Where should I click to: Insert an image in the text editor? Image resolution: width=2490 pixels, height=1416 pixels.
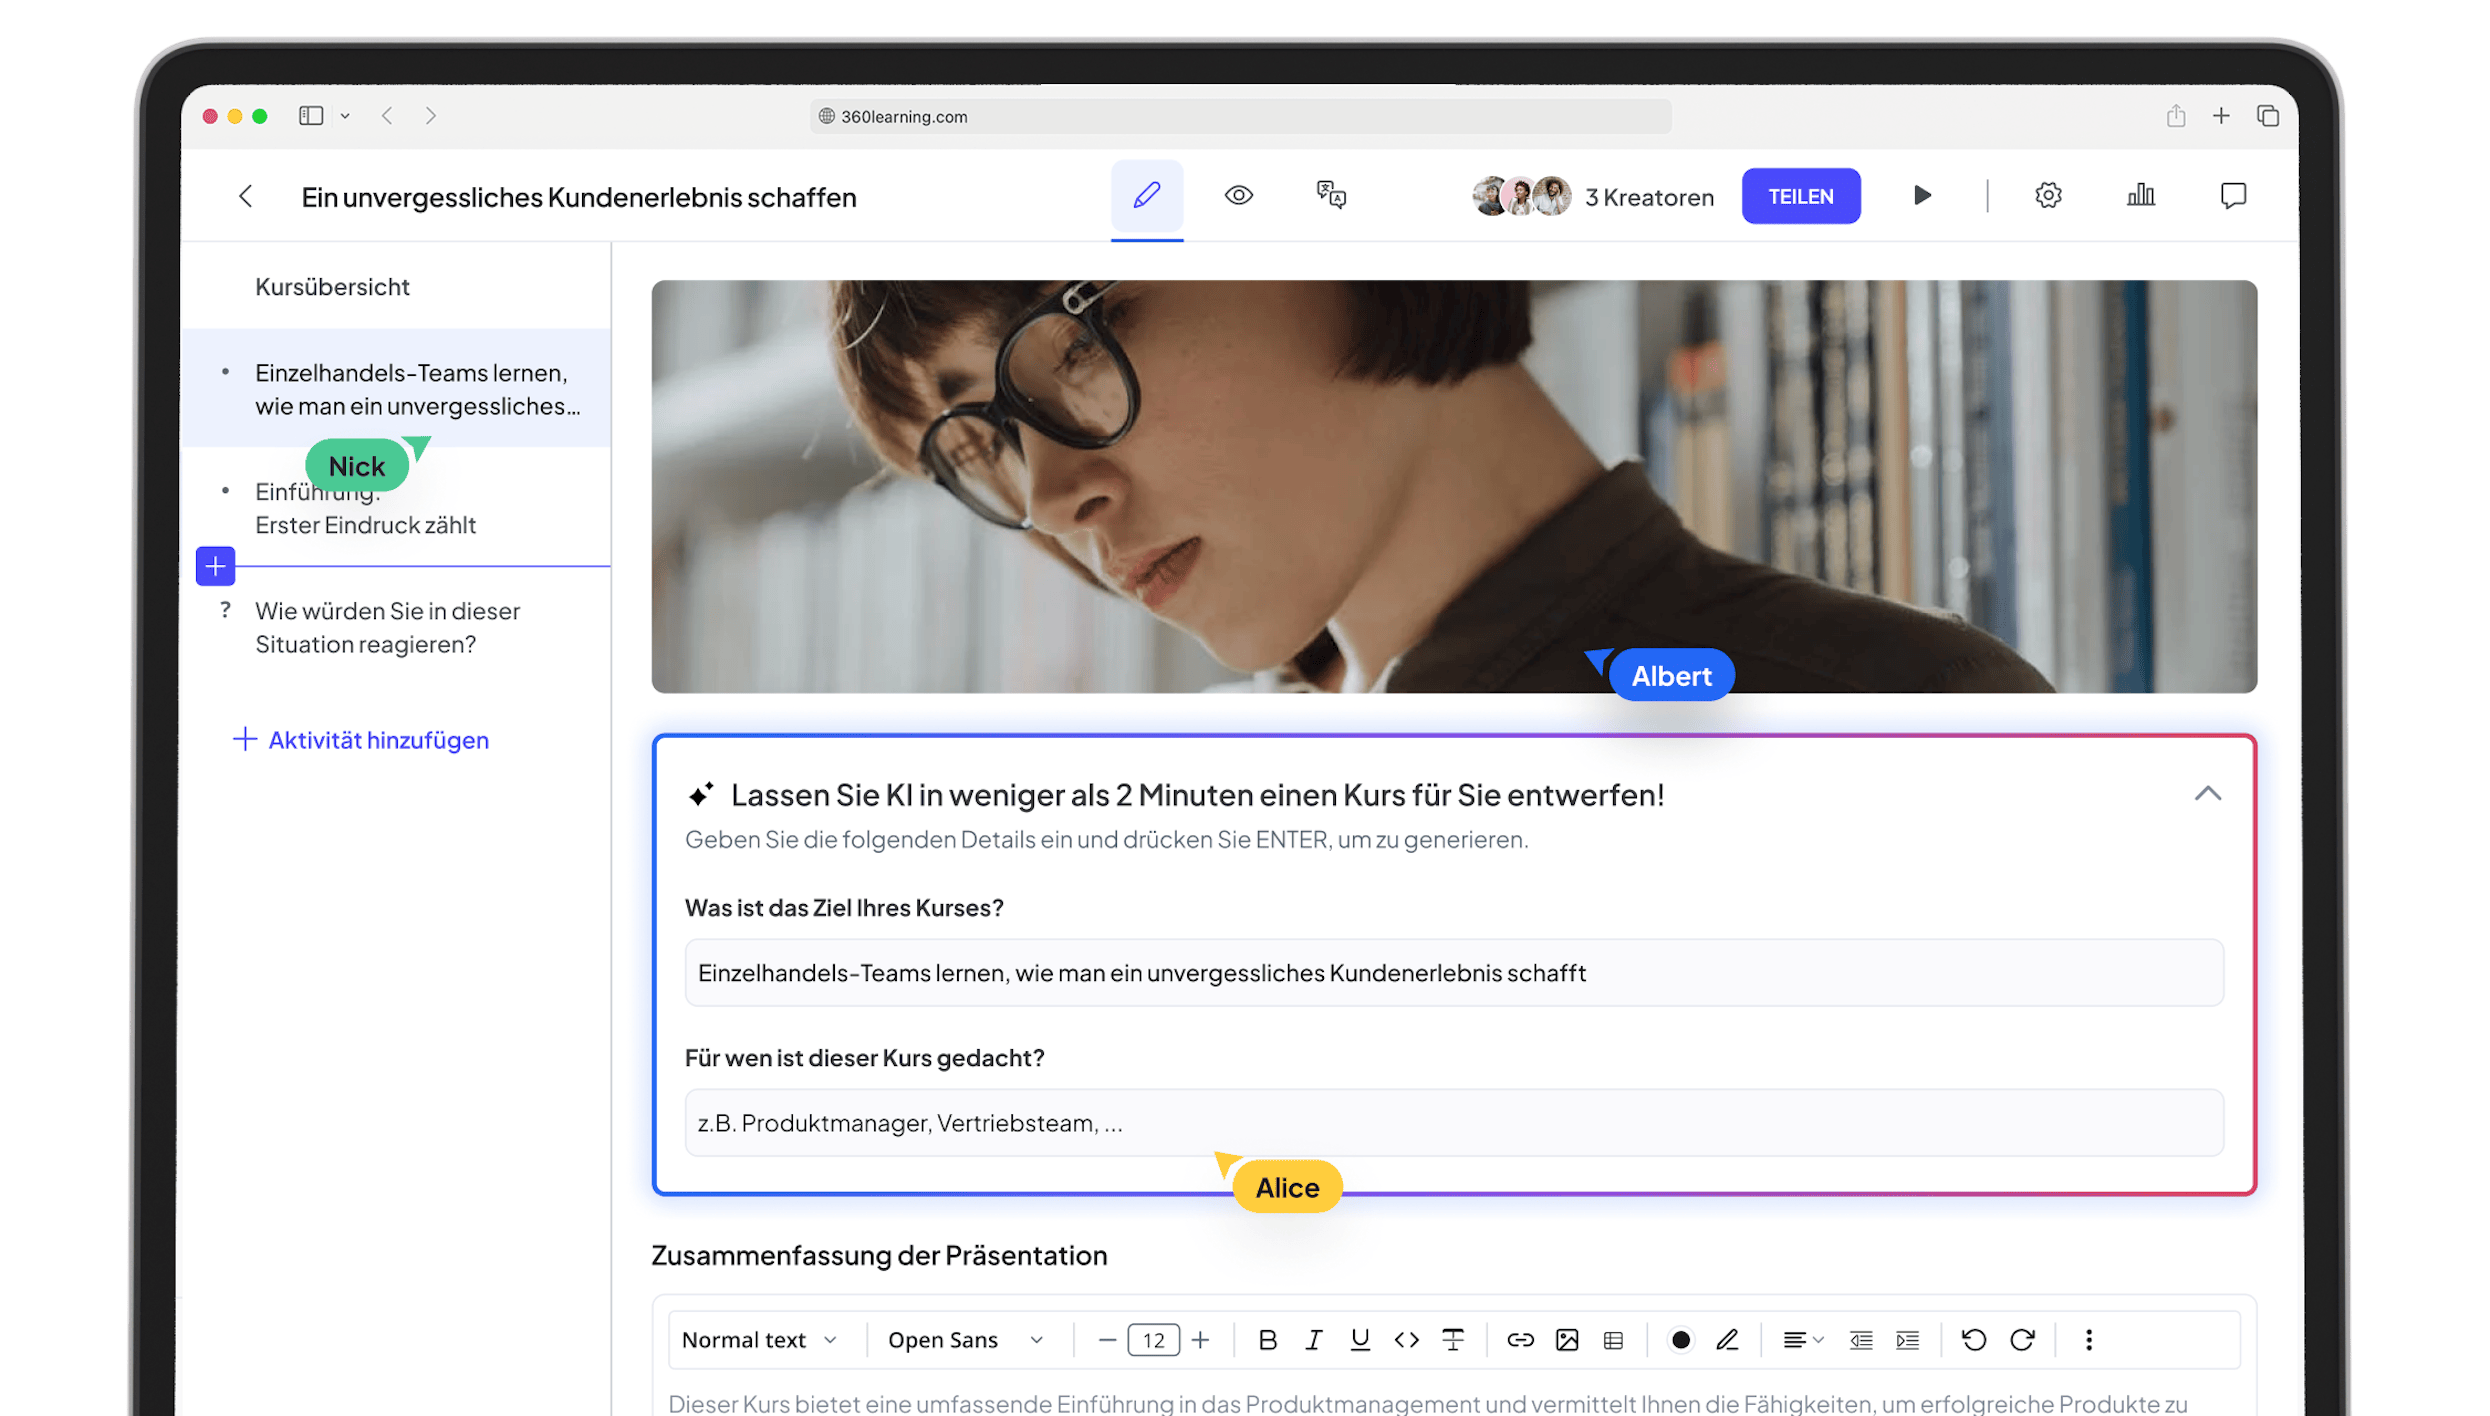point(1567,1339)
